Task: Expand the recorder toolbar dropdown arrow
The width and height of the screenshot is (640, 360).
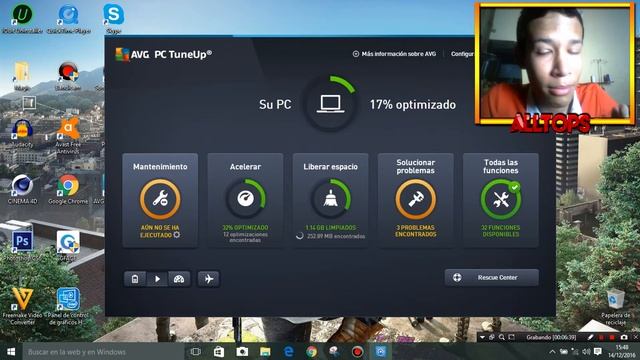Action: pyautogui.click(x=482, y=338)
